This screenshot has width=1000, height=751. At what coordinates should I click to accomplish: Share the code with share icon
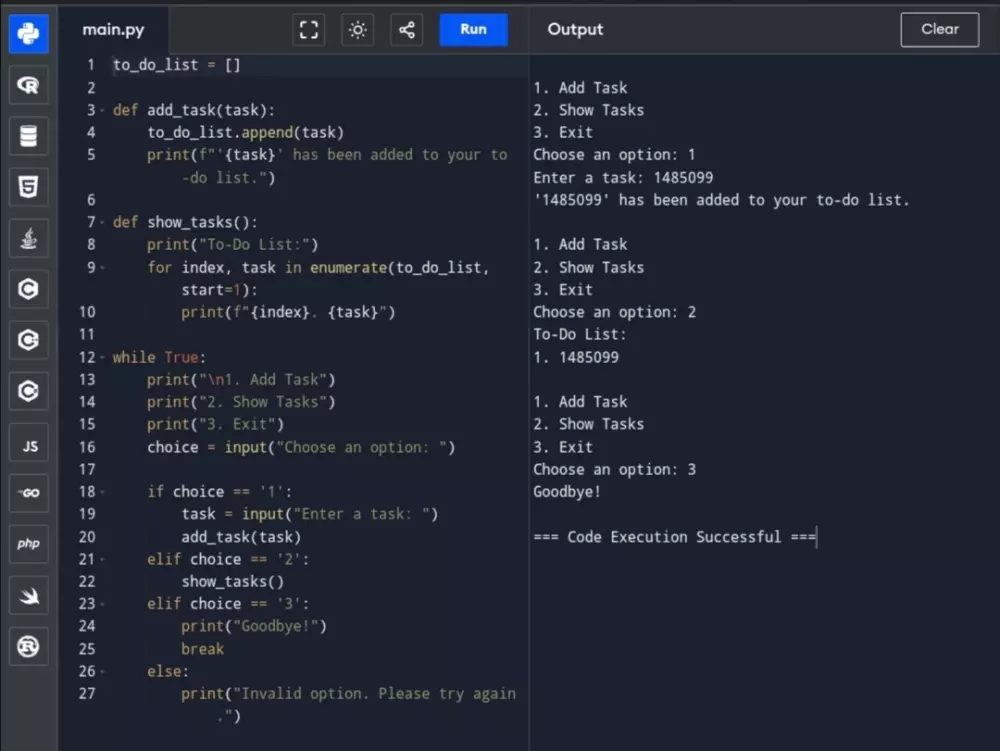(407, 29)
